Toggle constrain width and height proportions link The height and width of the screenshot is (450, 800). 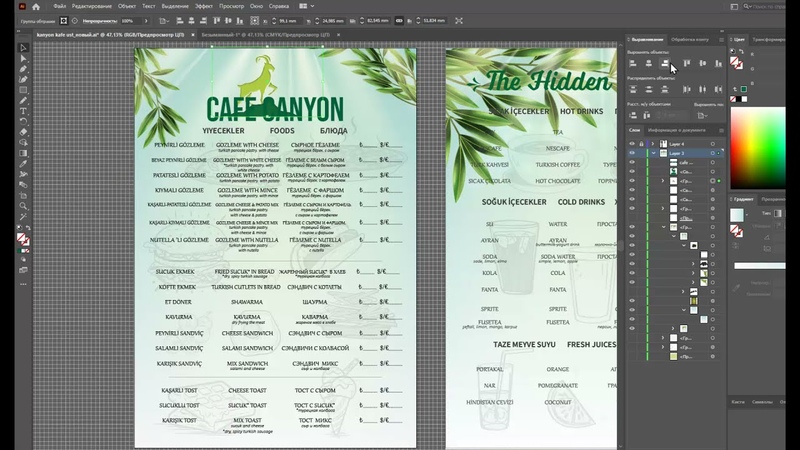click(399, 21)
